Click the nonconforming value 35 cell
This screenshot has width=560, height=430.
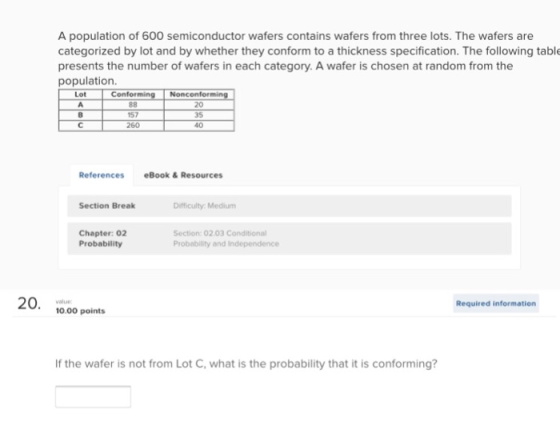coord(199,115)
